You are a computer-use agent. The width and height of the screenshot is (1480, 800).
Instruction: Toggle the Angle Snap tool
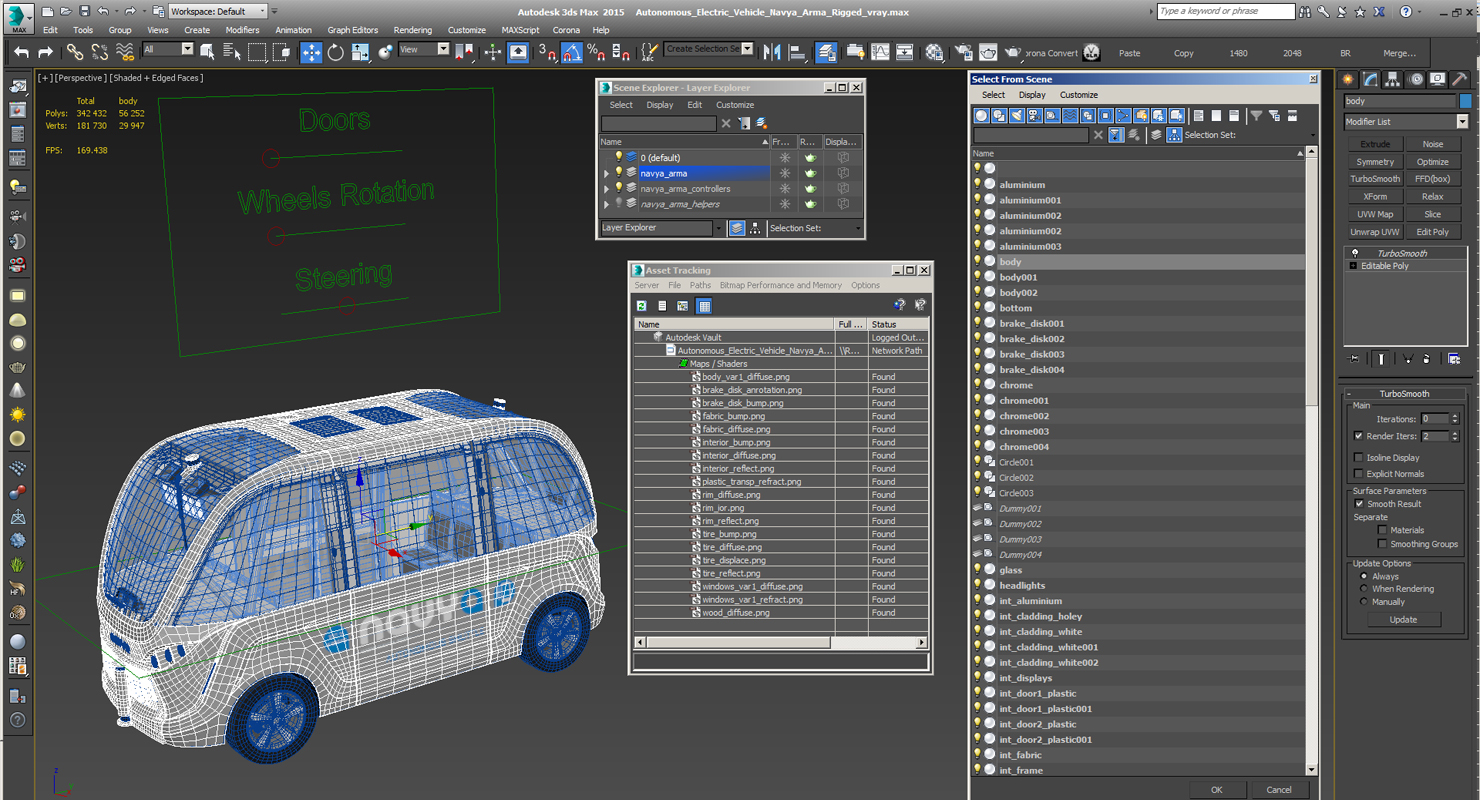pyautogui.click(x=572, y=52)
